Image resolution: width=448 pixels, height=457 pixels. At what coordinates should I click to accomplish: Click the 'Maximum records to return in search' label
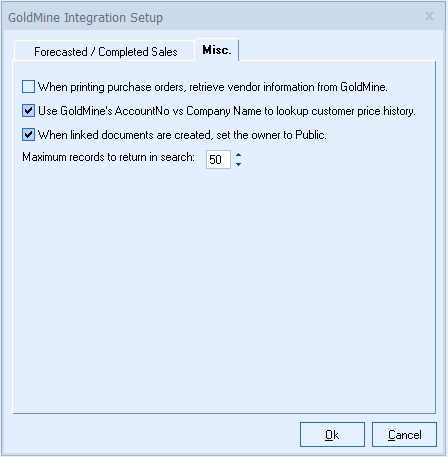pos(108,157)
